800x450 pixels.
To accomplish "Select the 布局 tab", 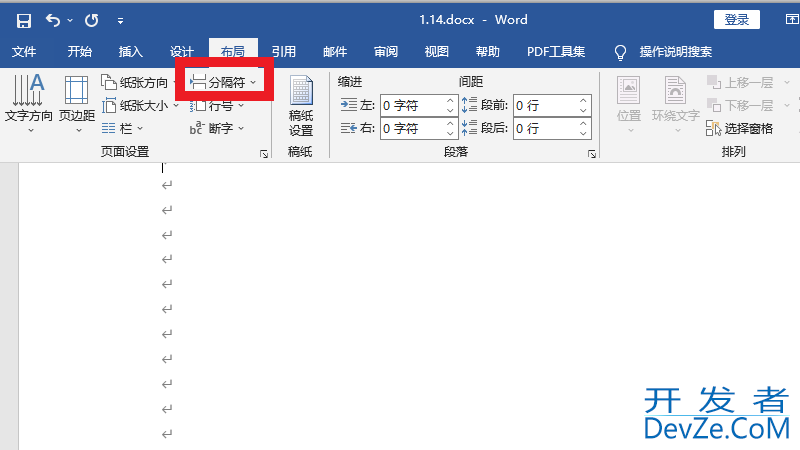I will 233,52.
